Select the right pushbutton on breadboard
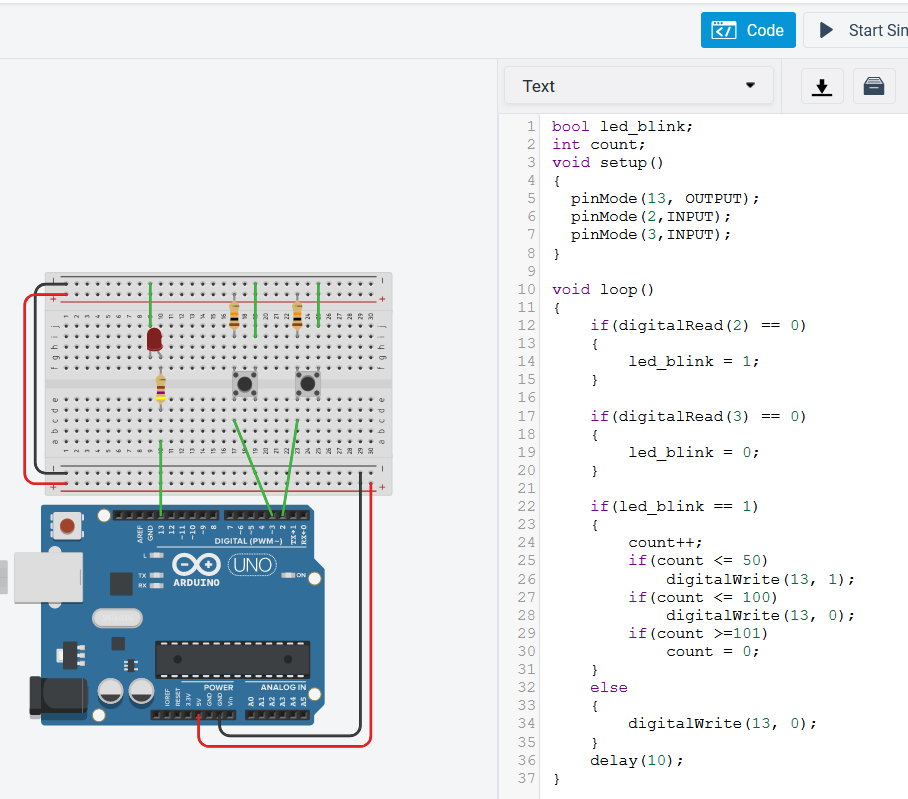 point(308,383)
